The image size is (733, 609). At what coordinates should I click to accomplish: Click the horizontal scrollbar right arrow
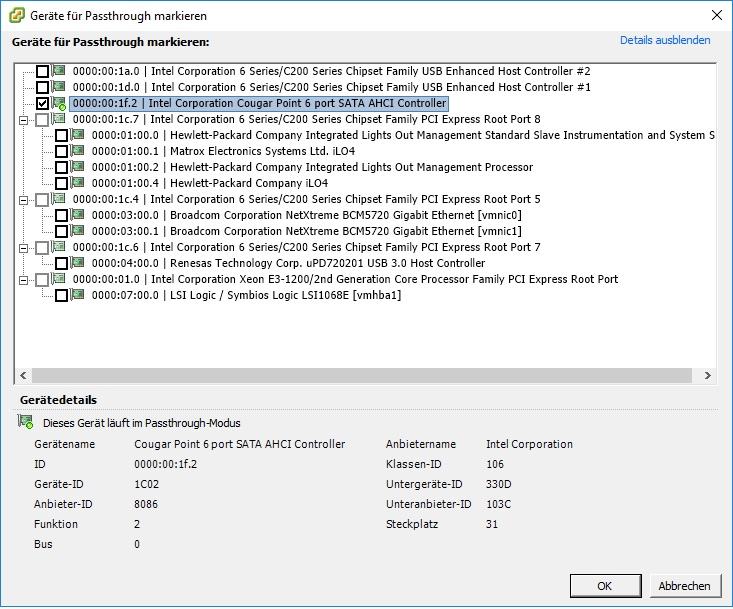[708, 376]
